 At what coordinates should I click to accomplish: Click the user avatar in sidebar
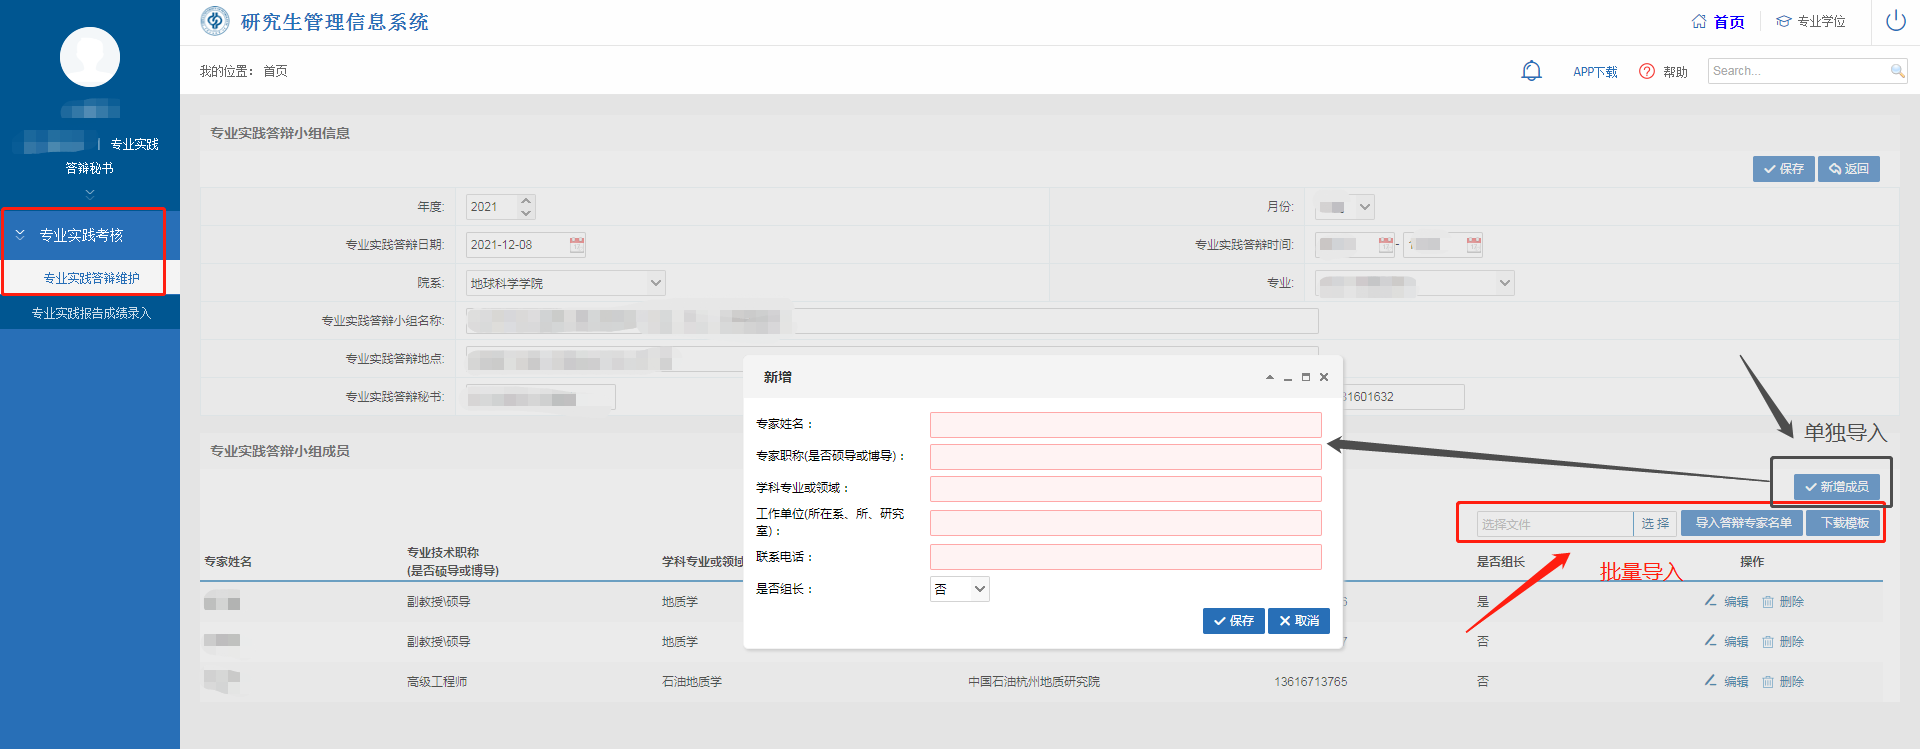[90, 57]
